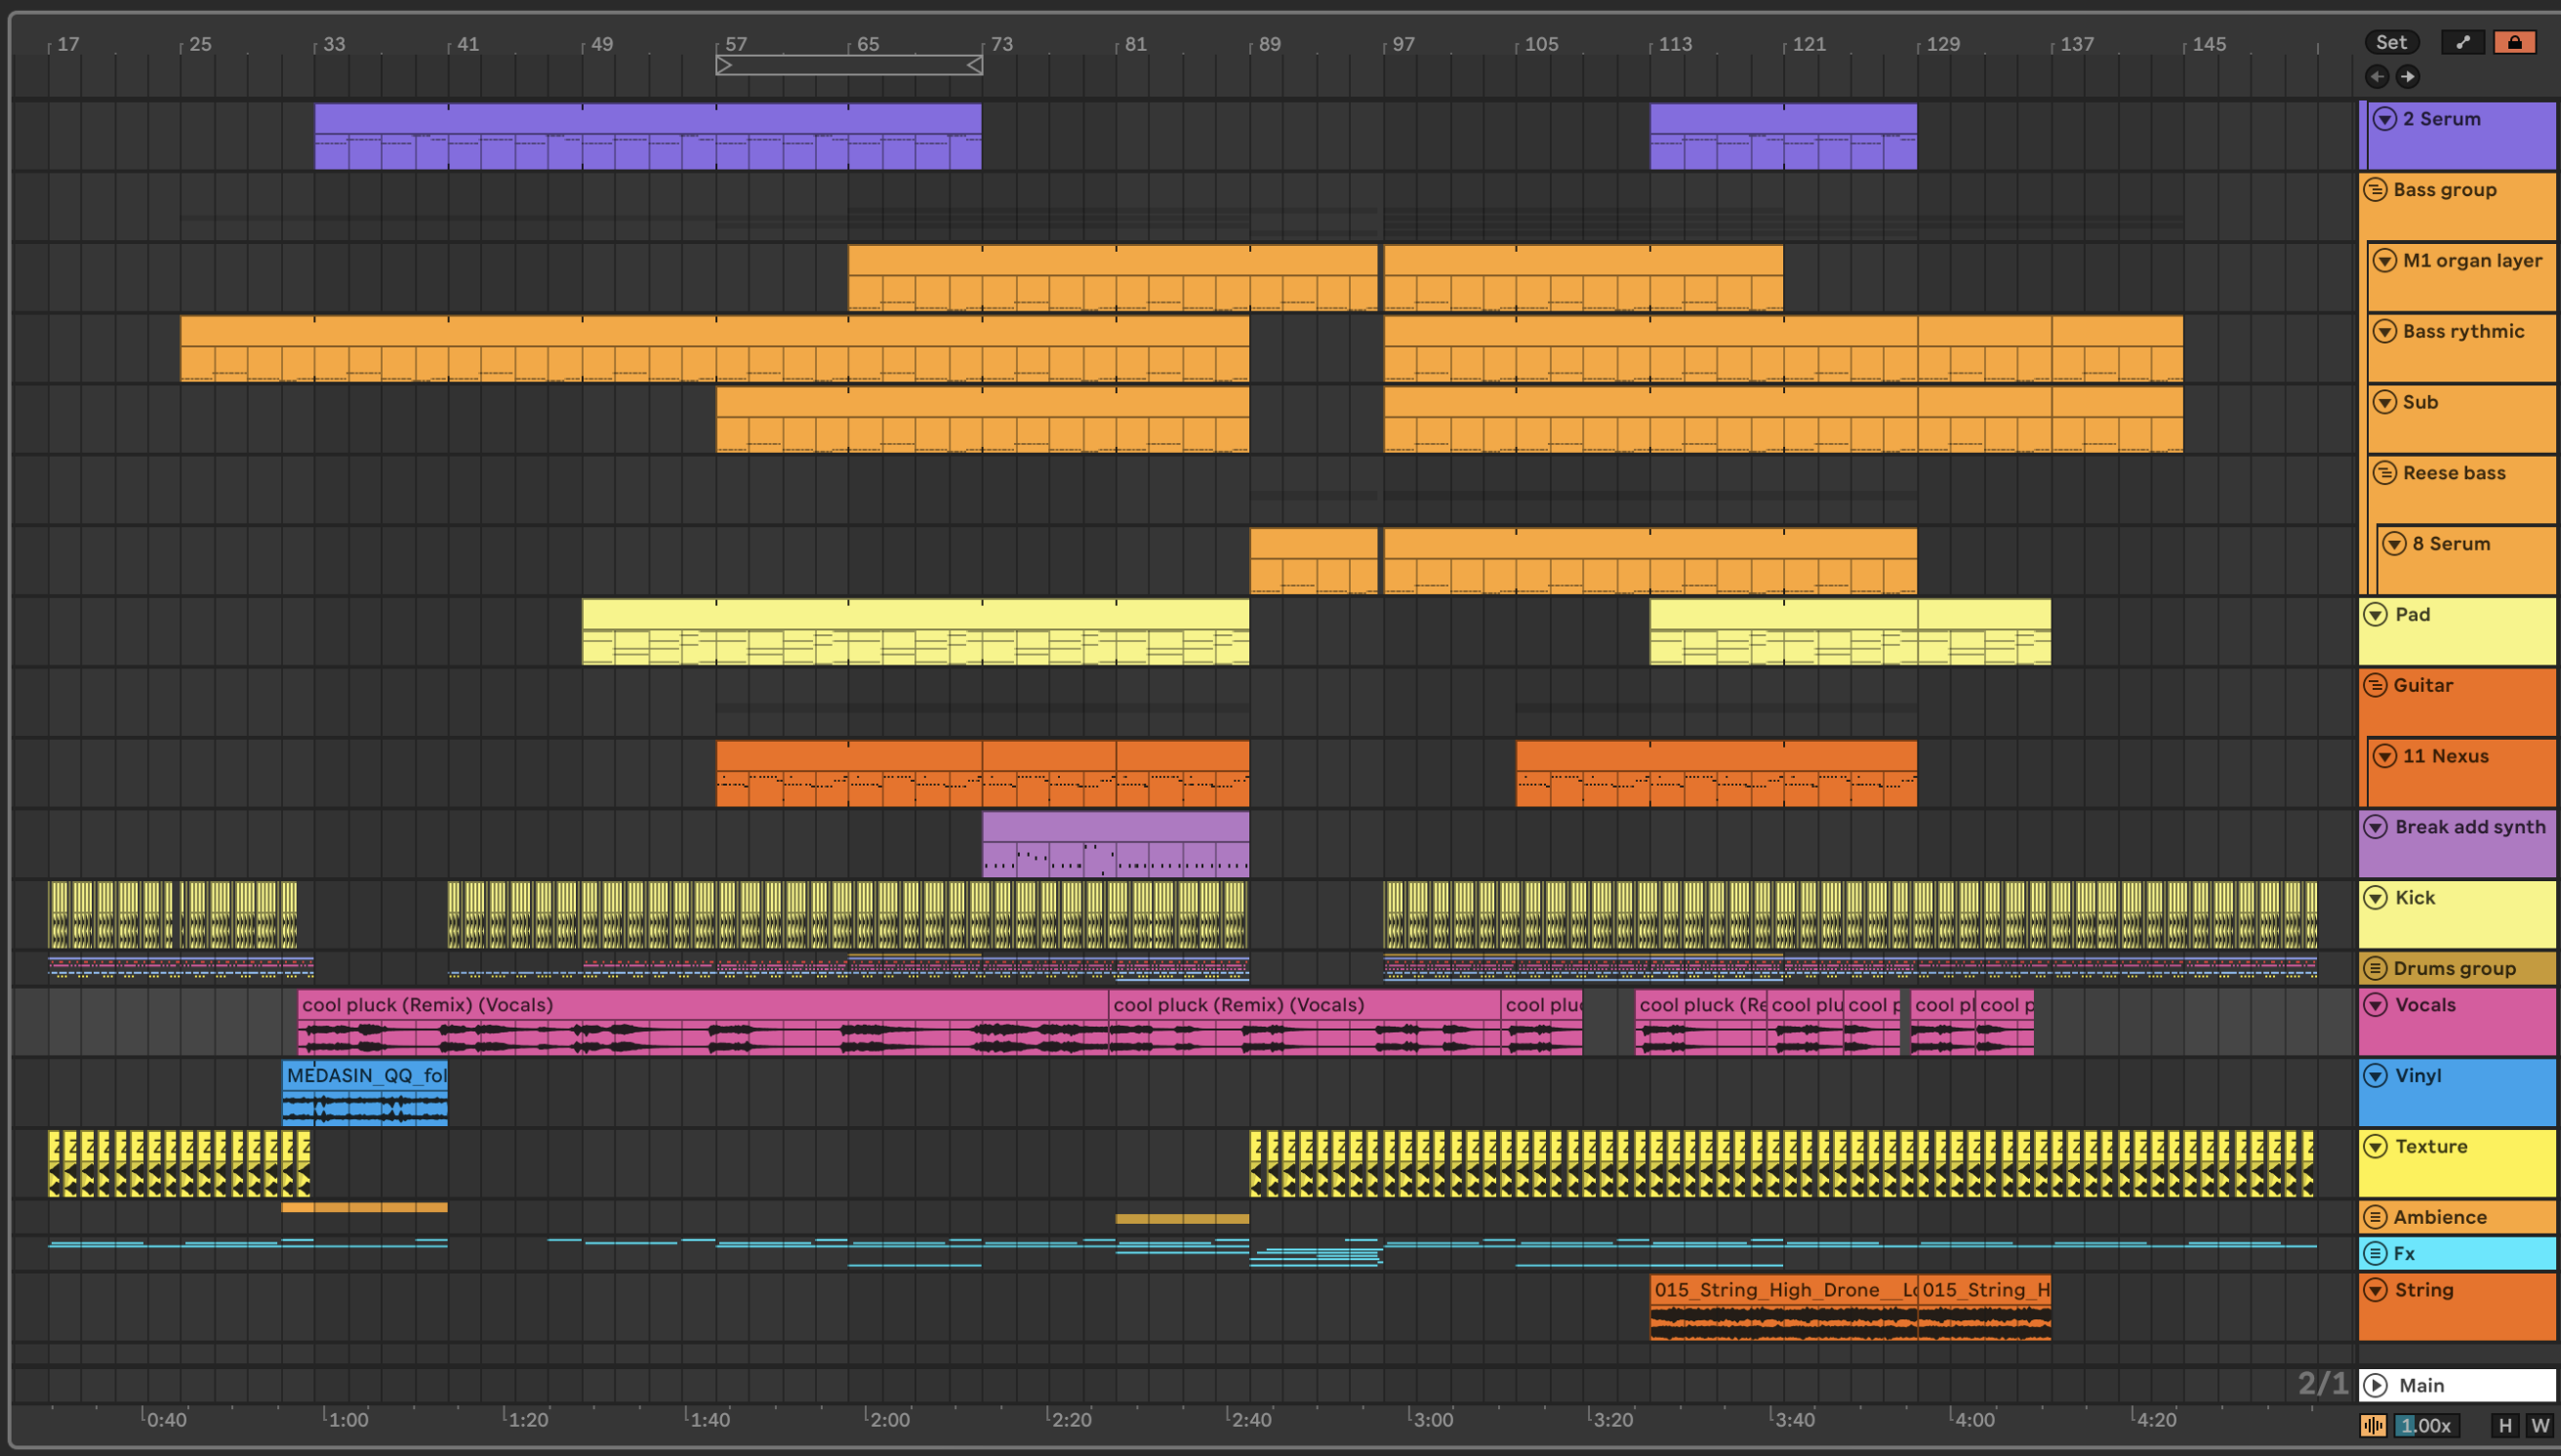Click the H optimize height button
This screenshot has height=1456, width=2561.
[2504, 1426]
